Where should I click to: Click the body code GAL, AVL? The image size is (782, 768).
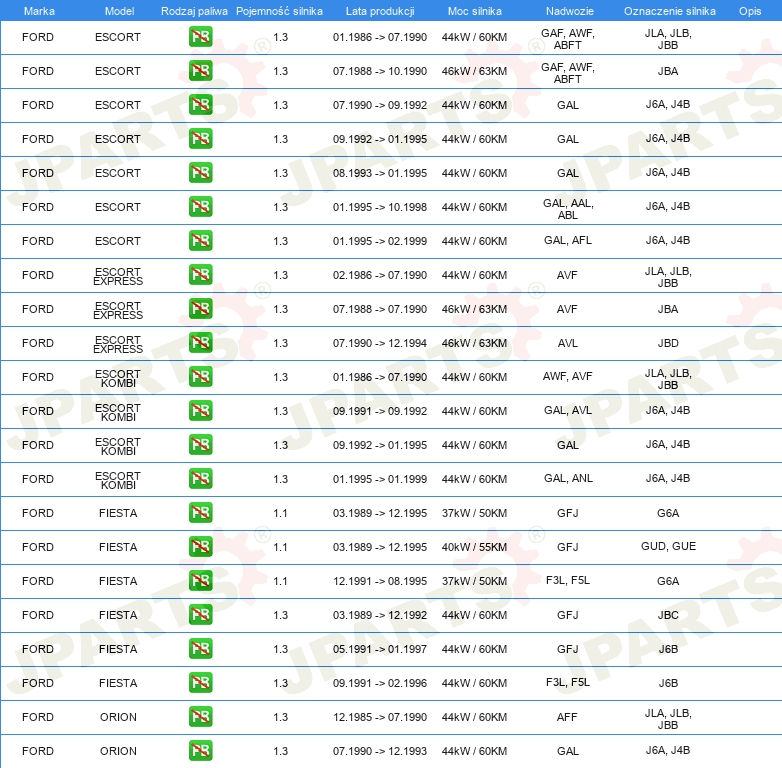point(568,410)
